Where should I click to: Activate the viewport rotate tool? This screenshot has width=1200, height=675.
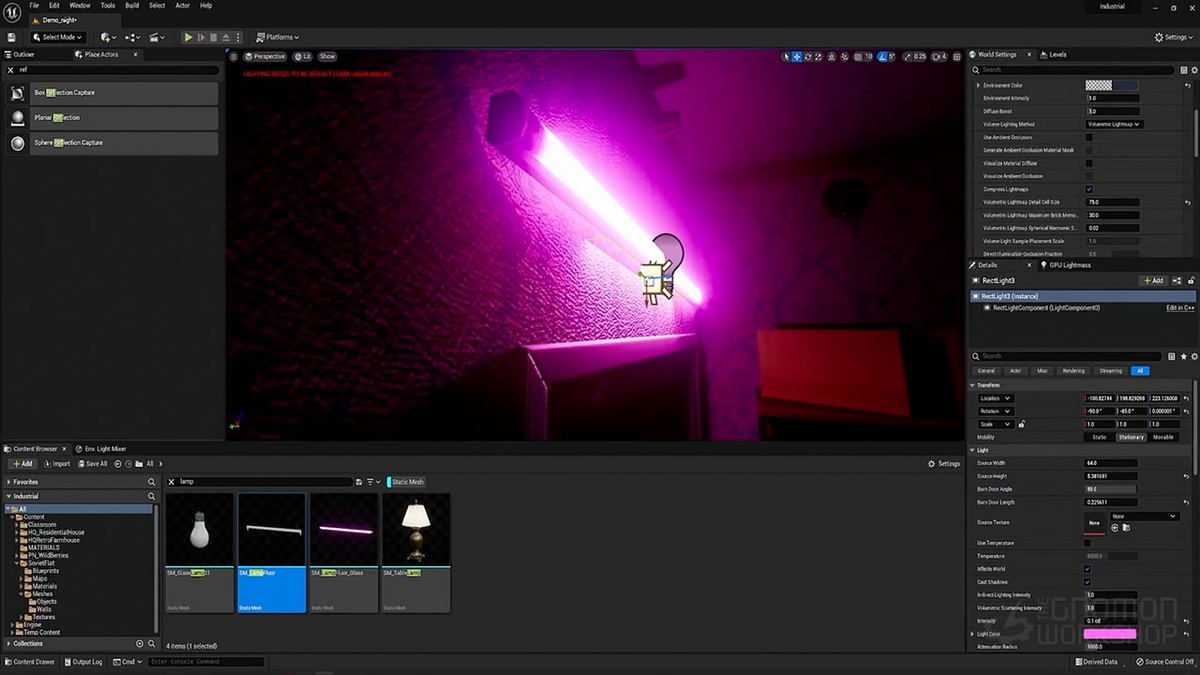click(x=808, y=56)
